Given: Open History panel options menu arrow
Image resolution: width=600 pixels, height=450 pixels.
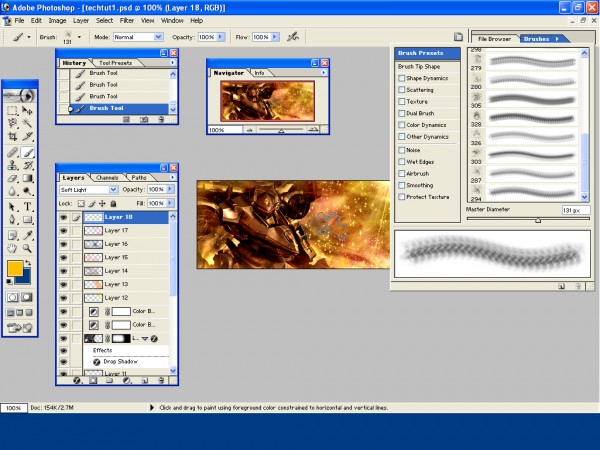Looking at the screenshot, I should tap(173, 62).
